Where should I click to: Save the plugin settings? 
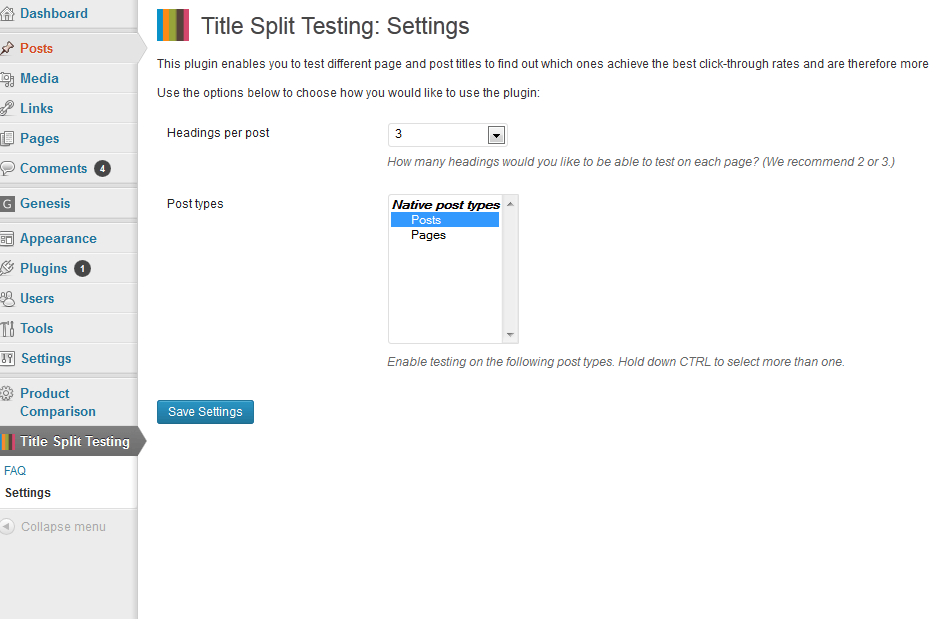(205, 412)
